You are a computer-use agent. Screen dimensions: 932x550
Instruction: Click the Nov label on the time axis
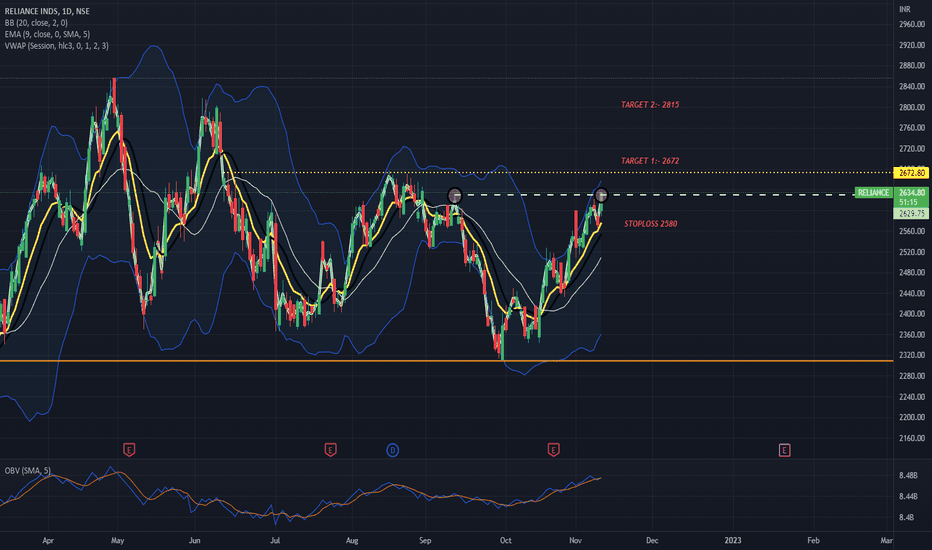(x=575, y=540)
